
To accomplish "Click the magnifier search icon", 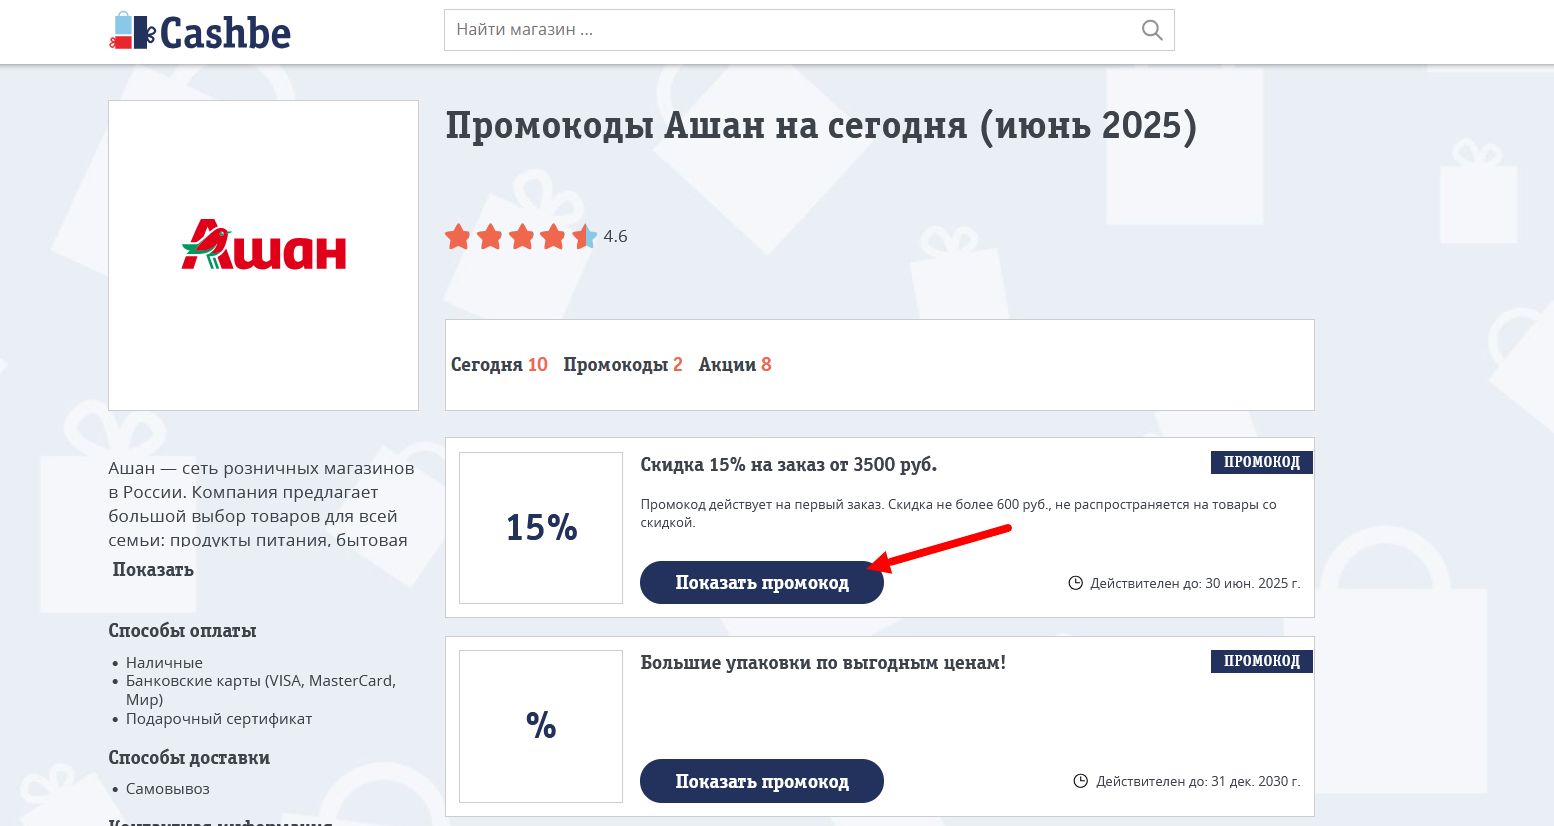I will click(1152, 30).
